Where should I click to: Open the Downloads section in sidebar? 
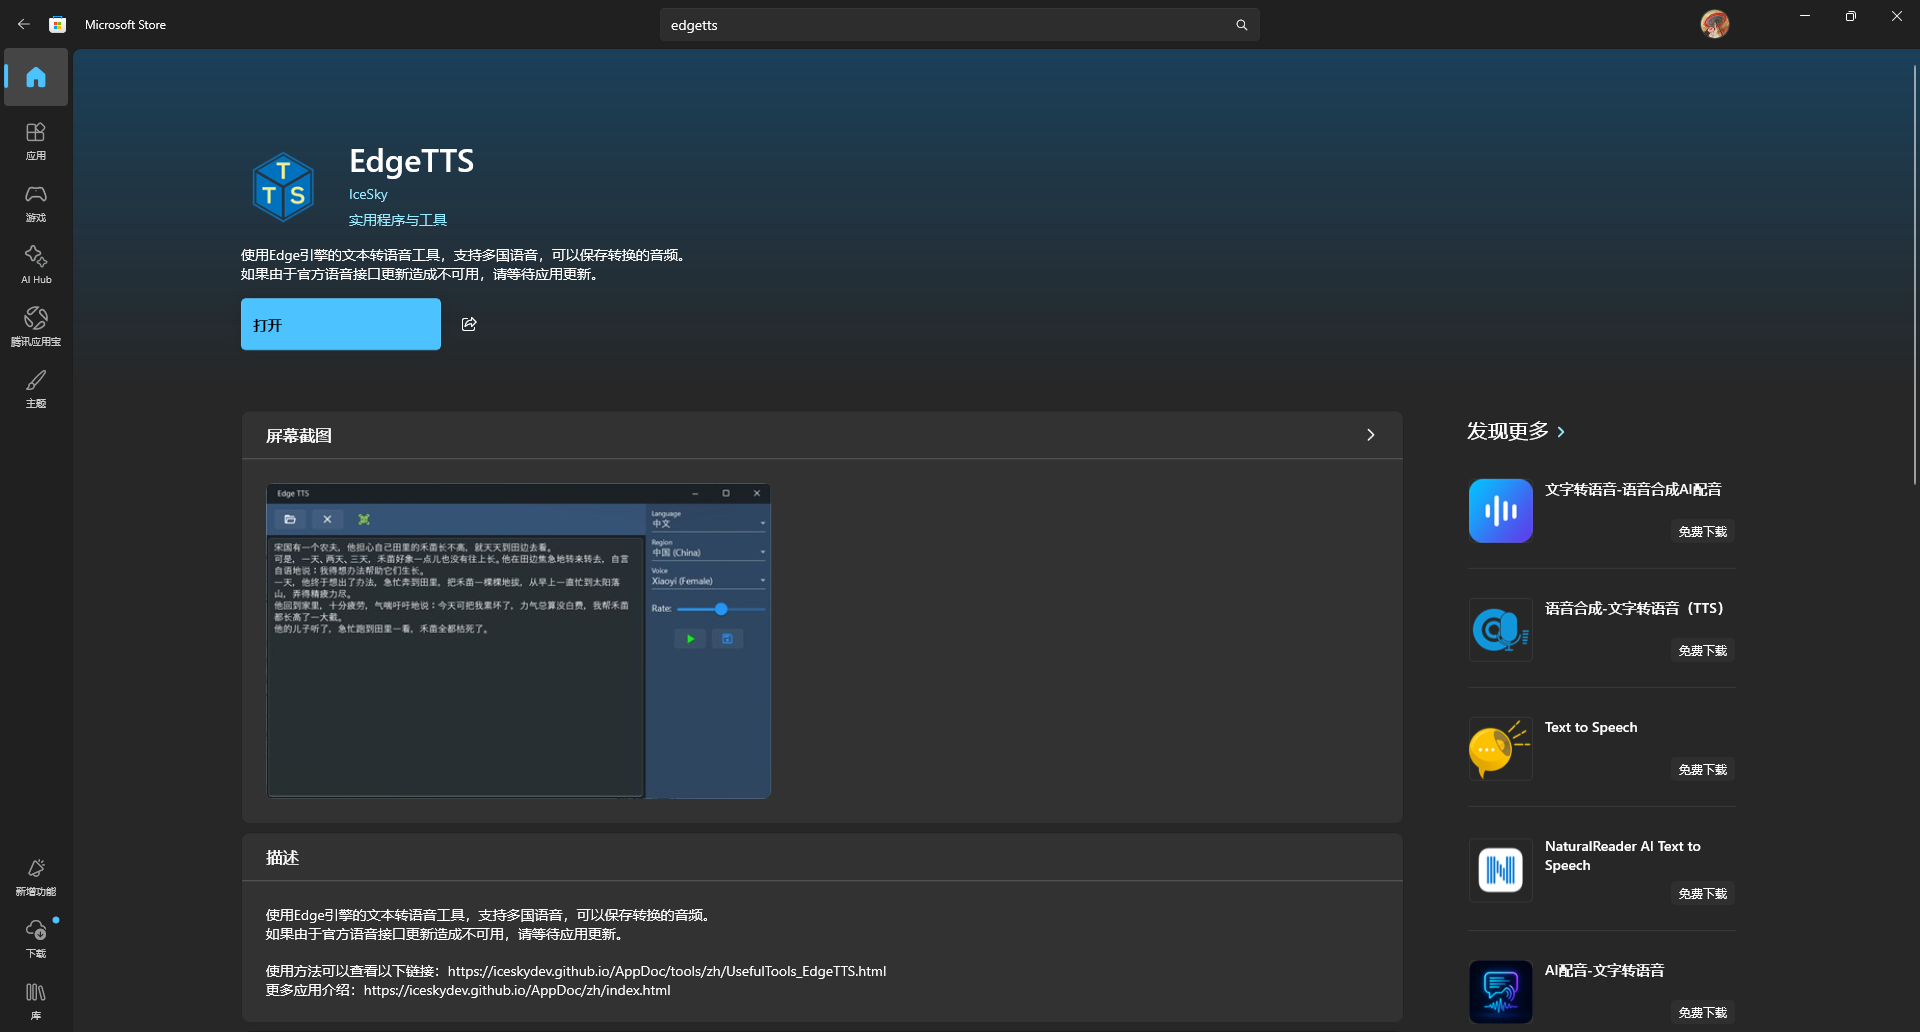(x=36, y=938)
